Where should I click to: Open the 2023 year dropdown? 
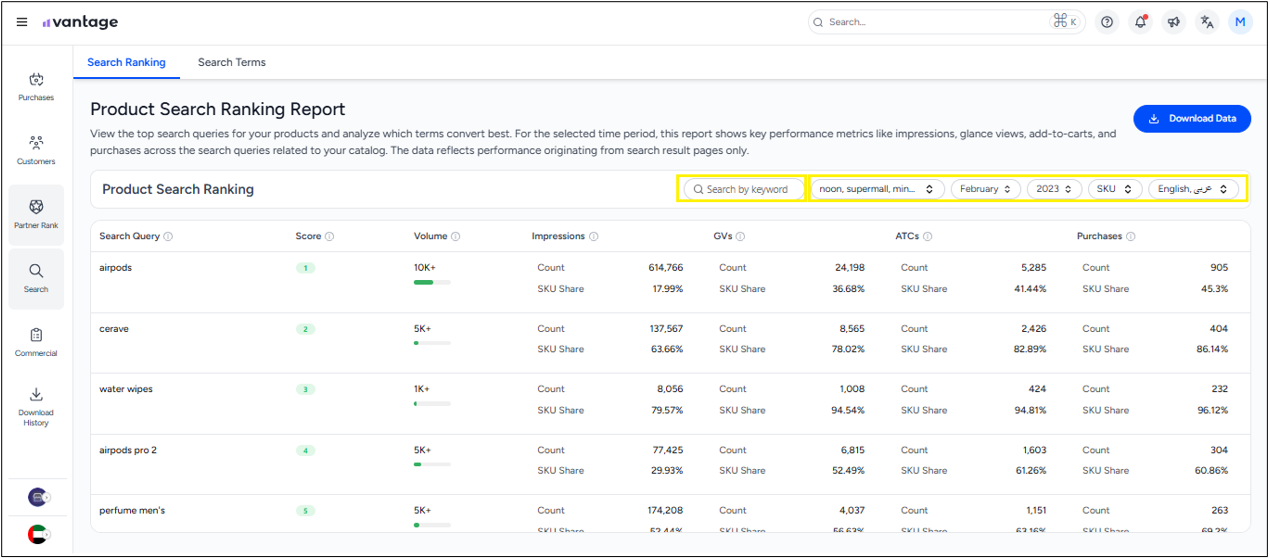coord(1054,189)
